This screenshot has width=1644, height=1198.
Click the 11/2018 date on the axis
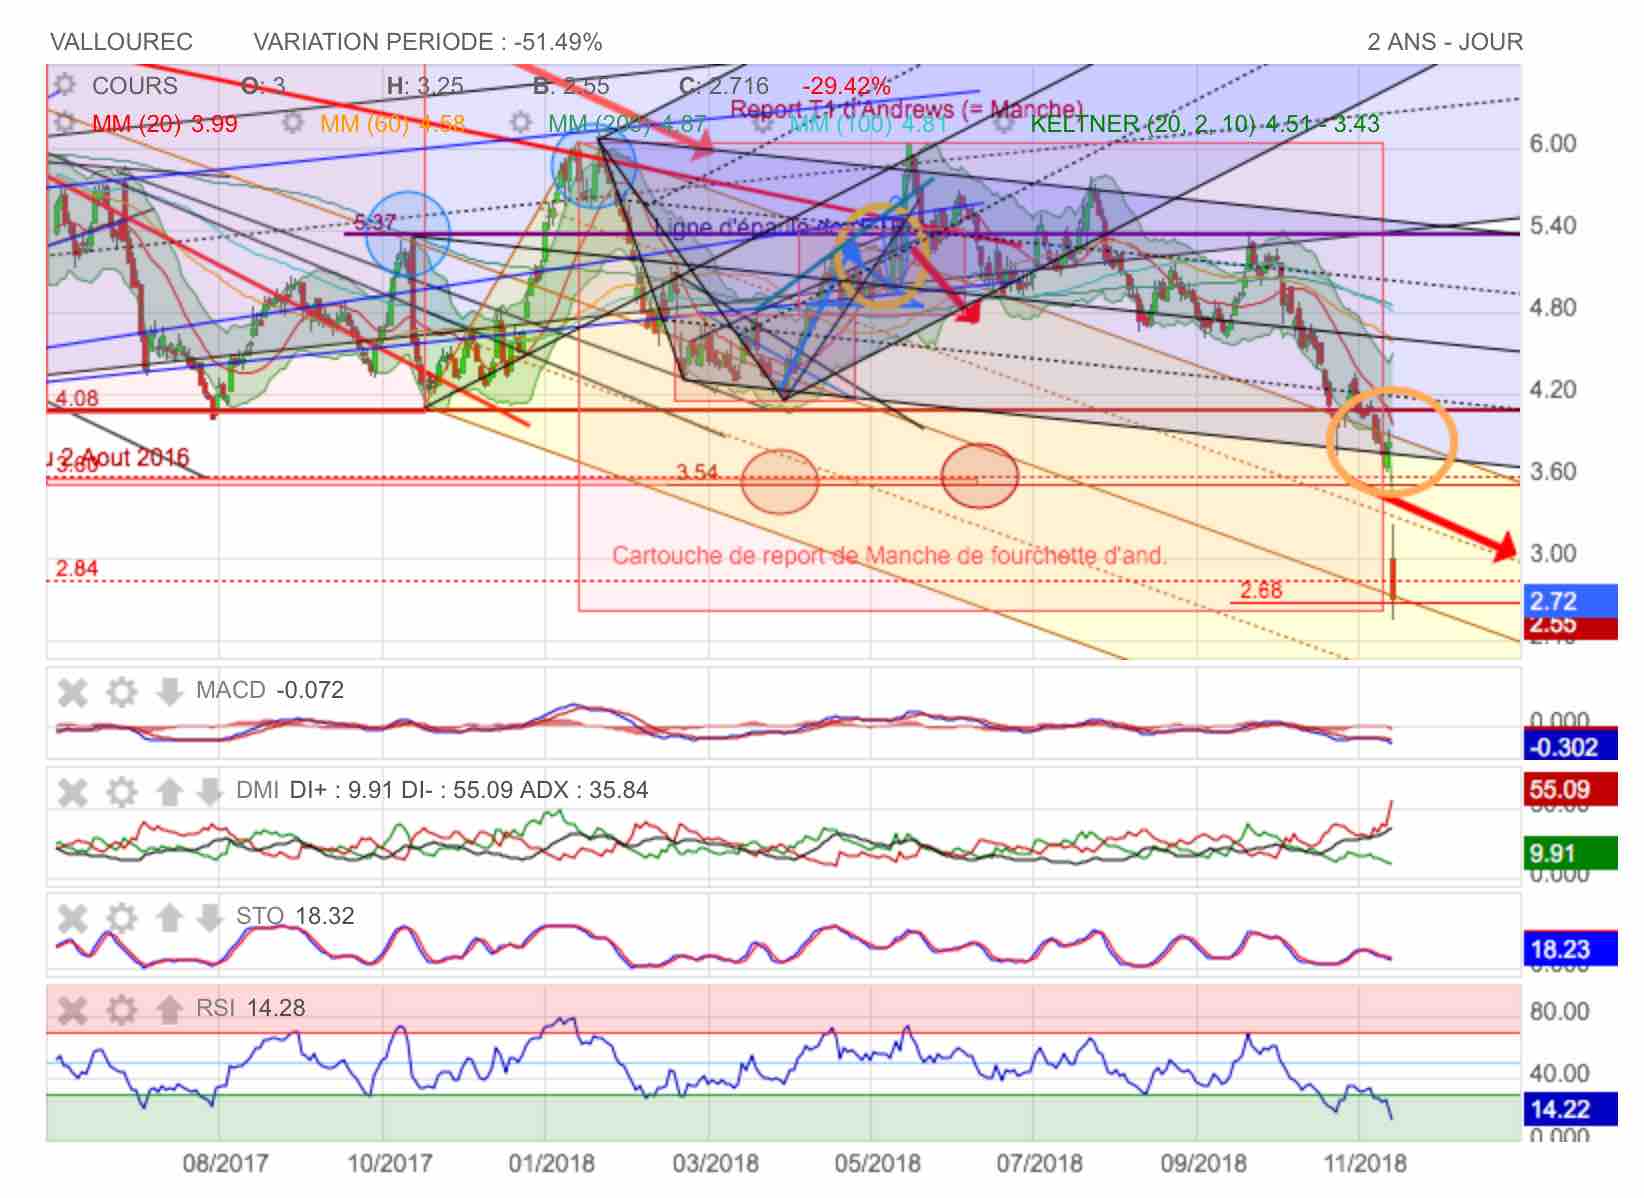click(1365, 1164)
